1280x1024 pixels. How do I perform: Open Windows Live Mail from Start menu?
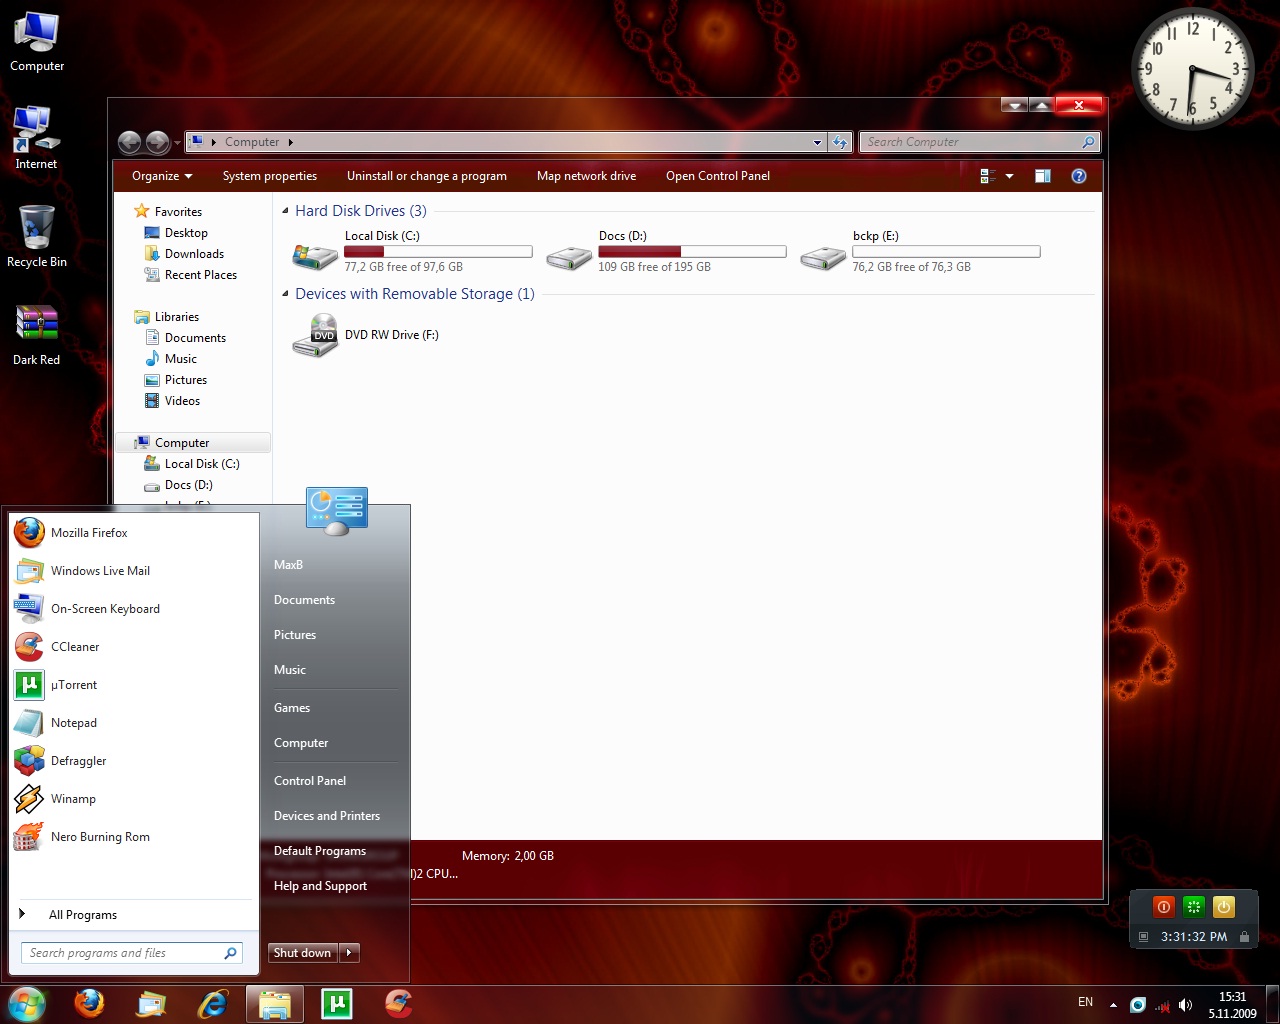133,571
